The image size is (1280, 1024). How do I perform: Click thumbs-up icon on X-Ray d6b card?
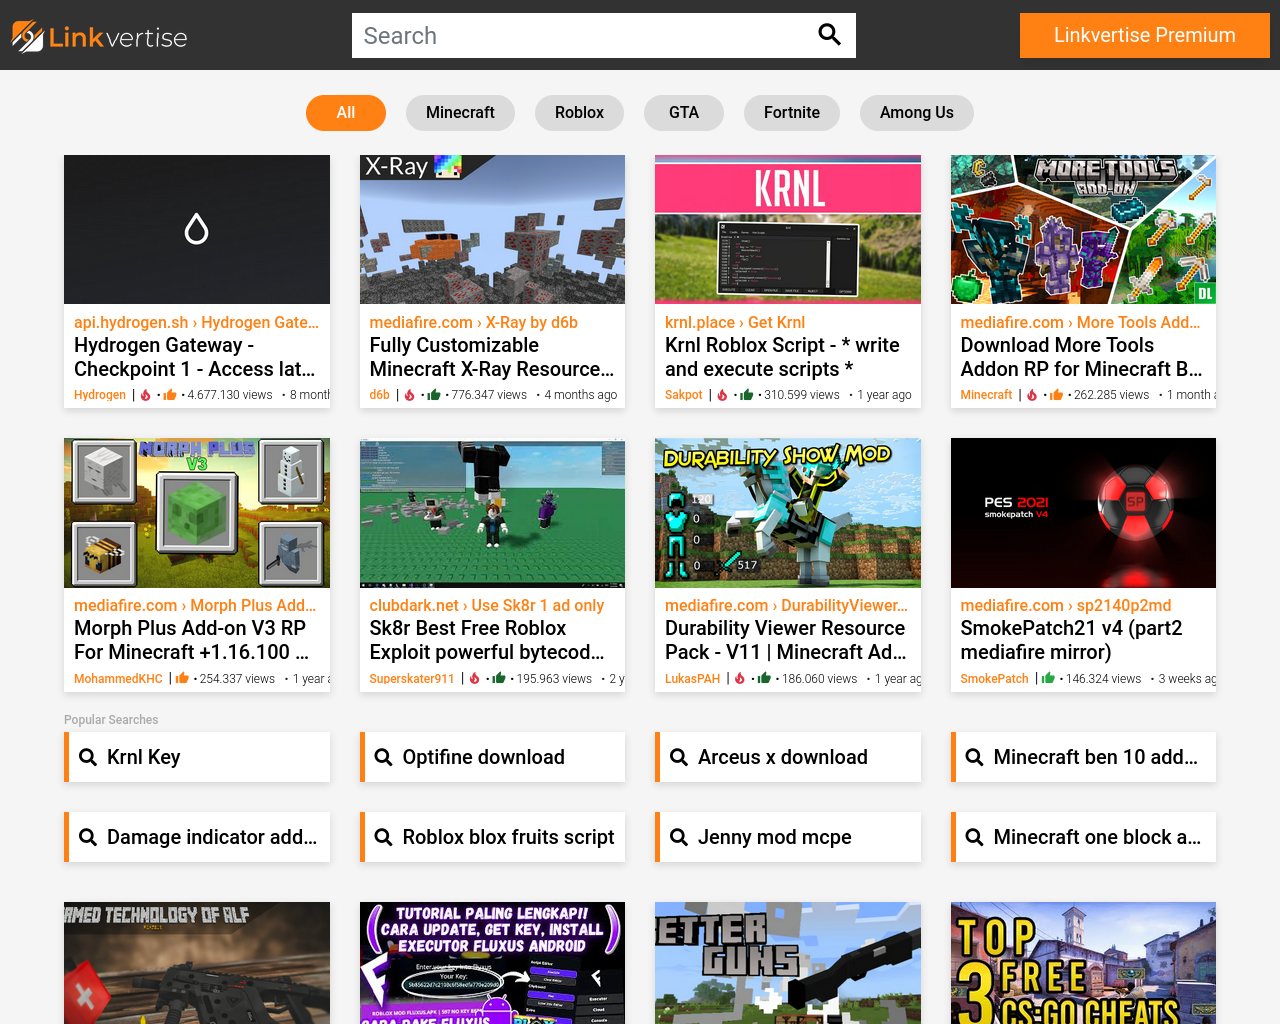click(x=434, y=395)
